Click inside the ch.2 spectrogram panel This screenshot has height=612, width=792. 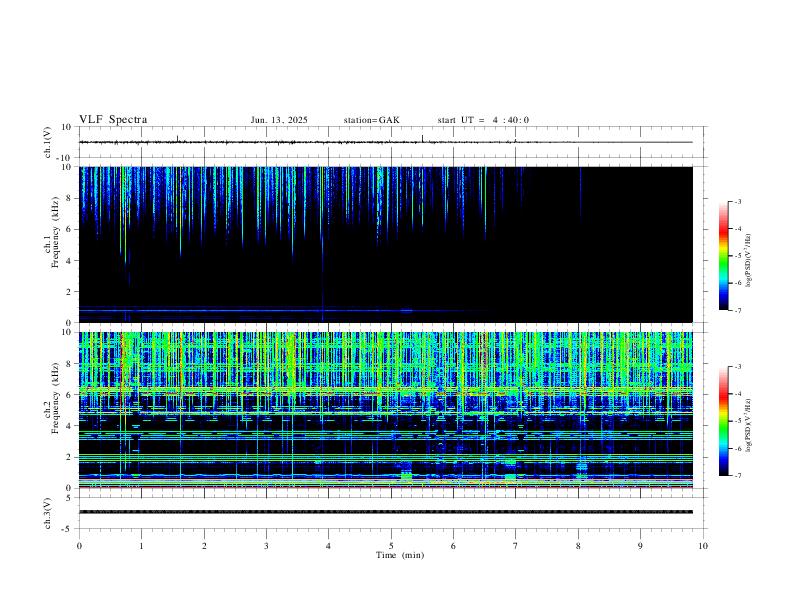point(385,410)
